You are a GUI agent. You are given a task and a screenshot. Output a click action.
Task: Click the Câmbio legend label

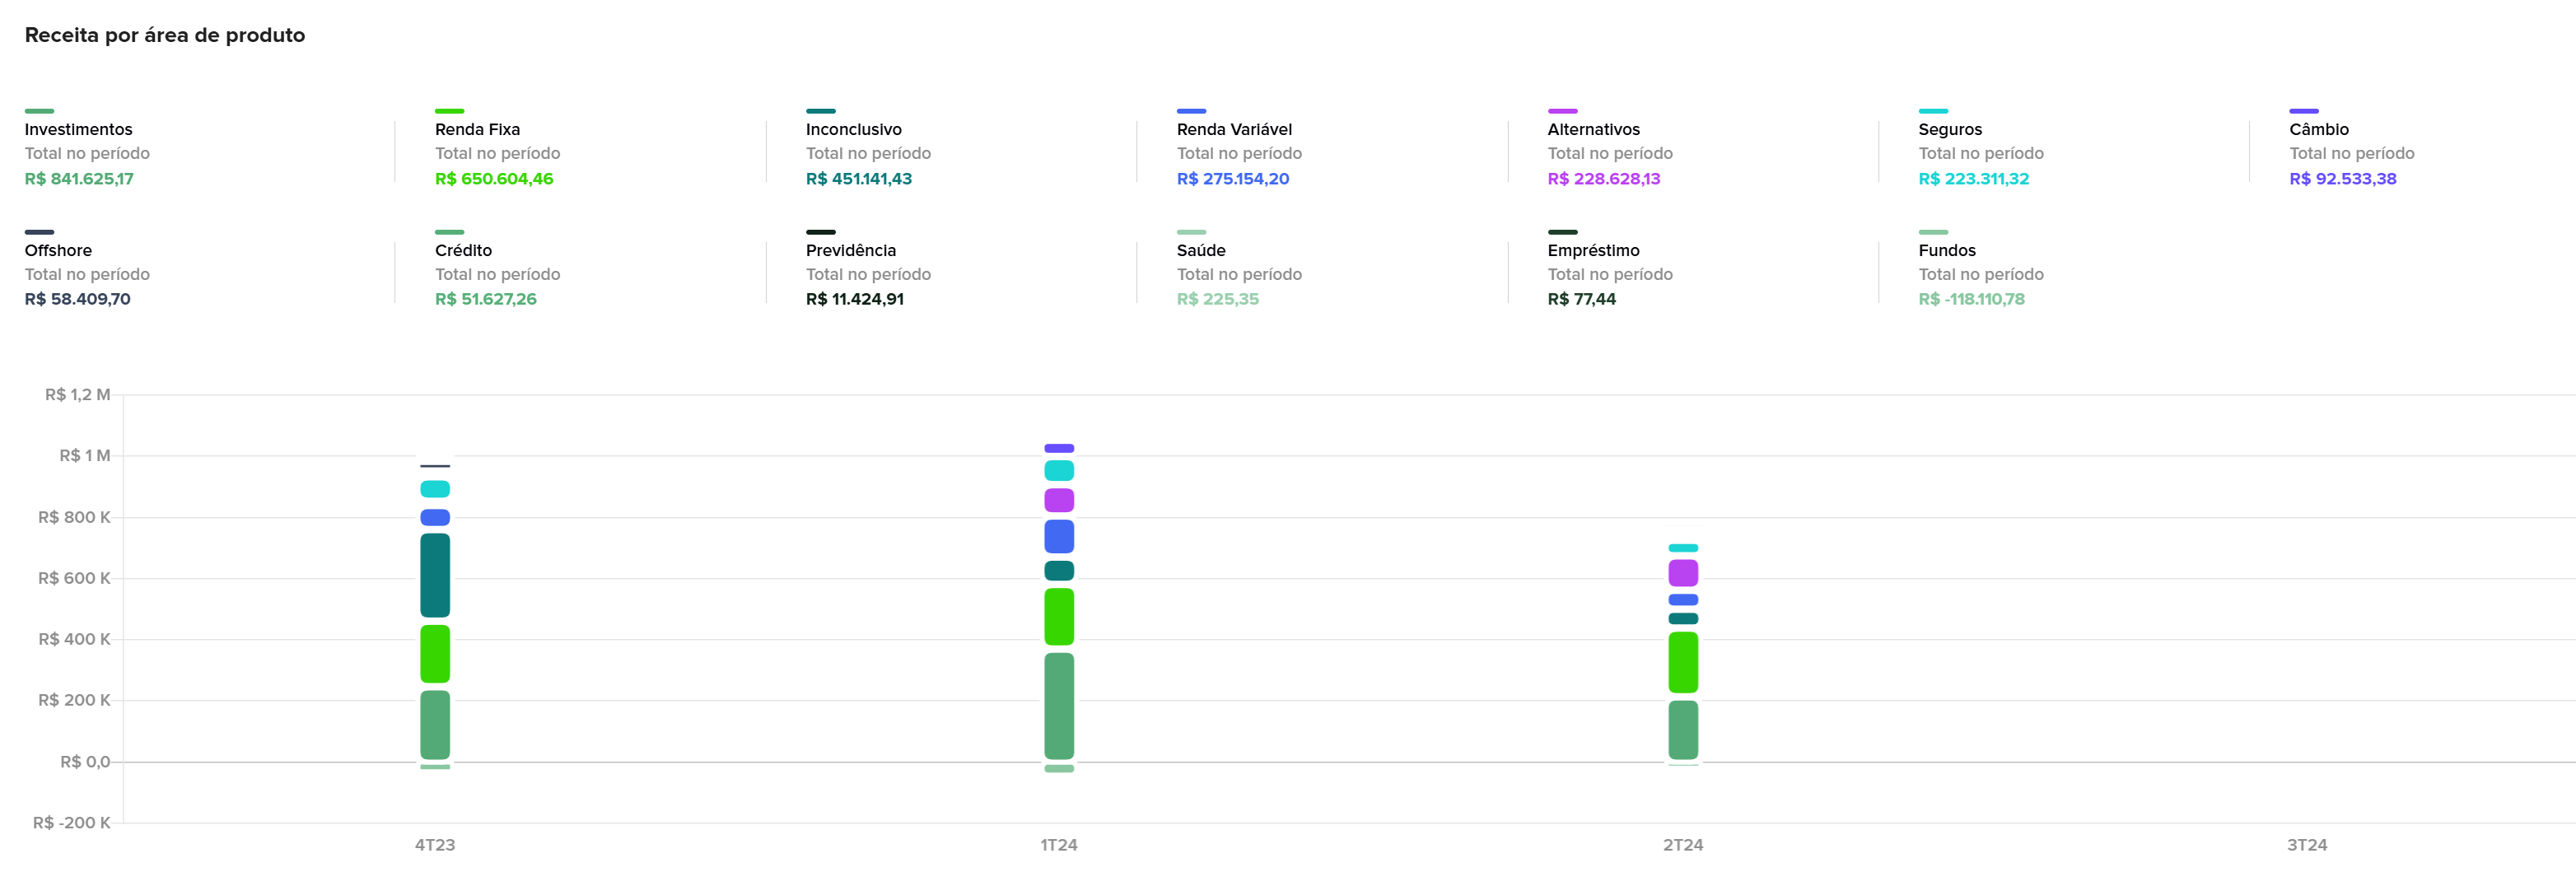tap(2318, 129)
